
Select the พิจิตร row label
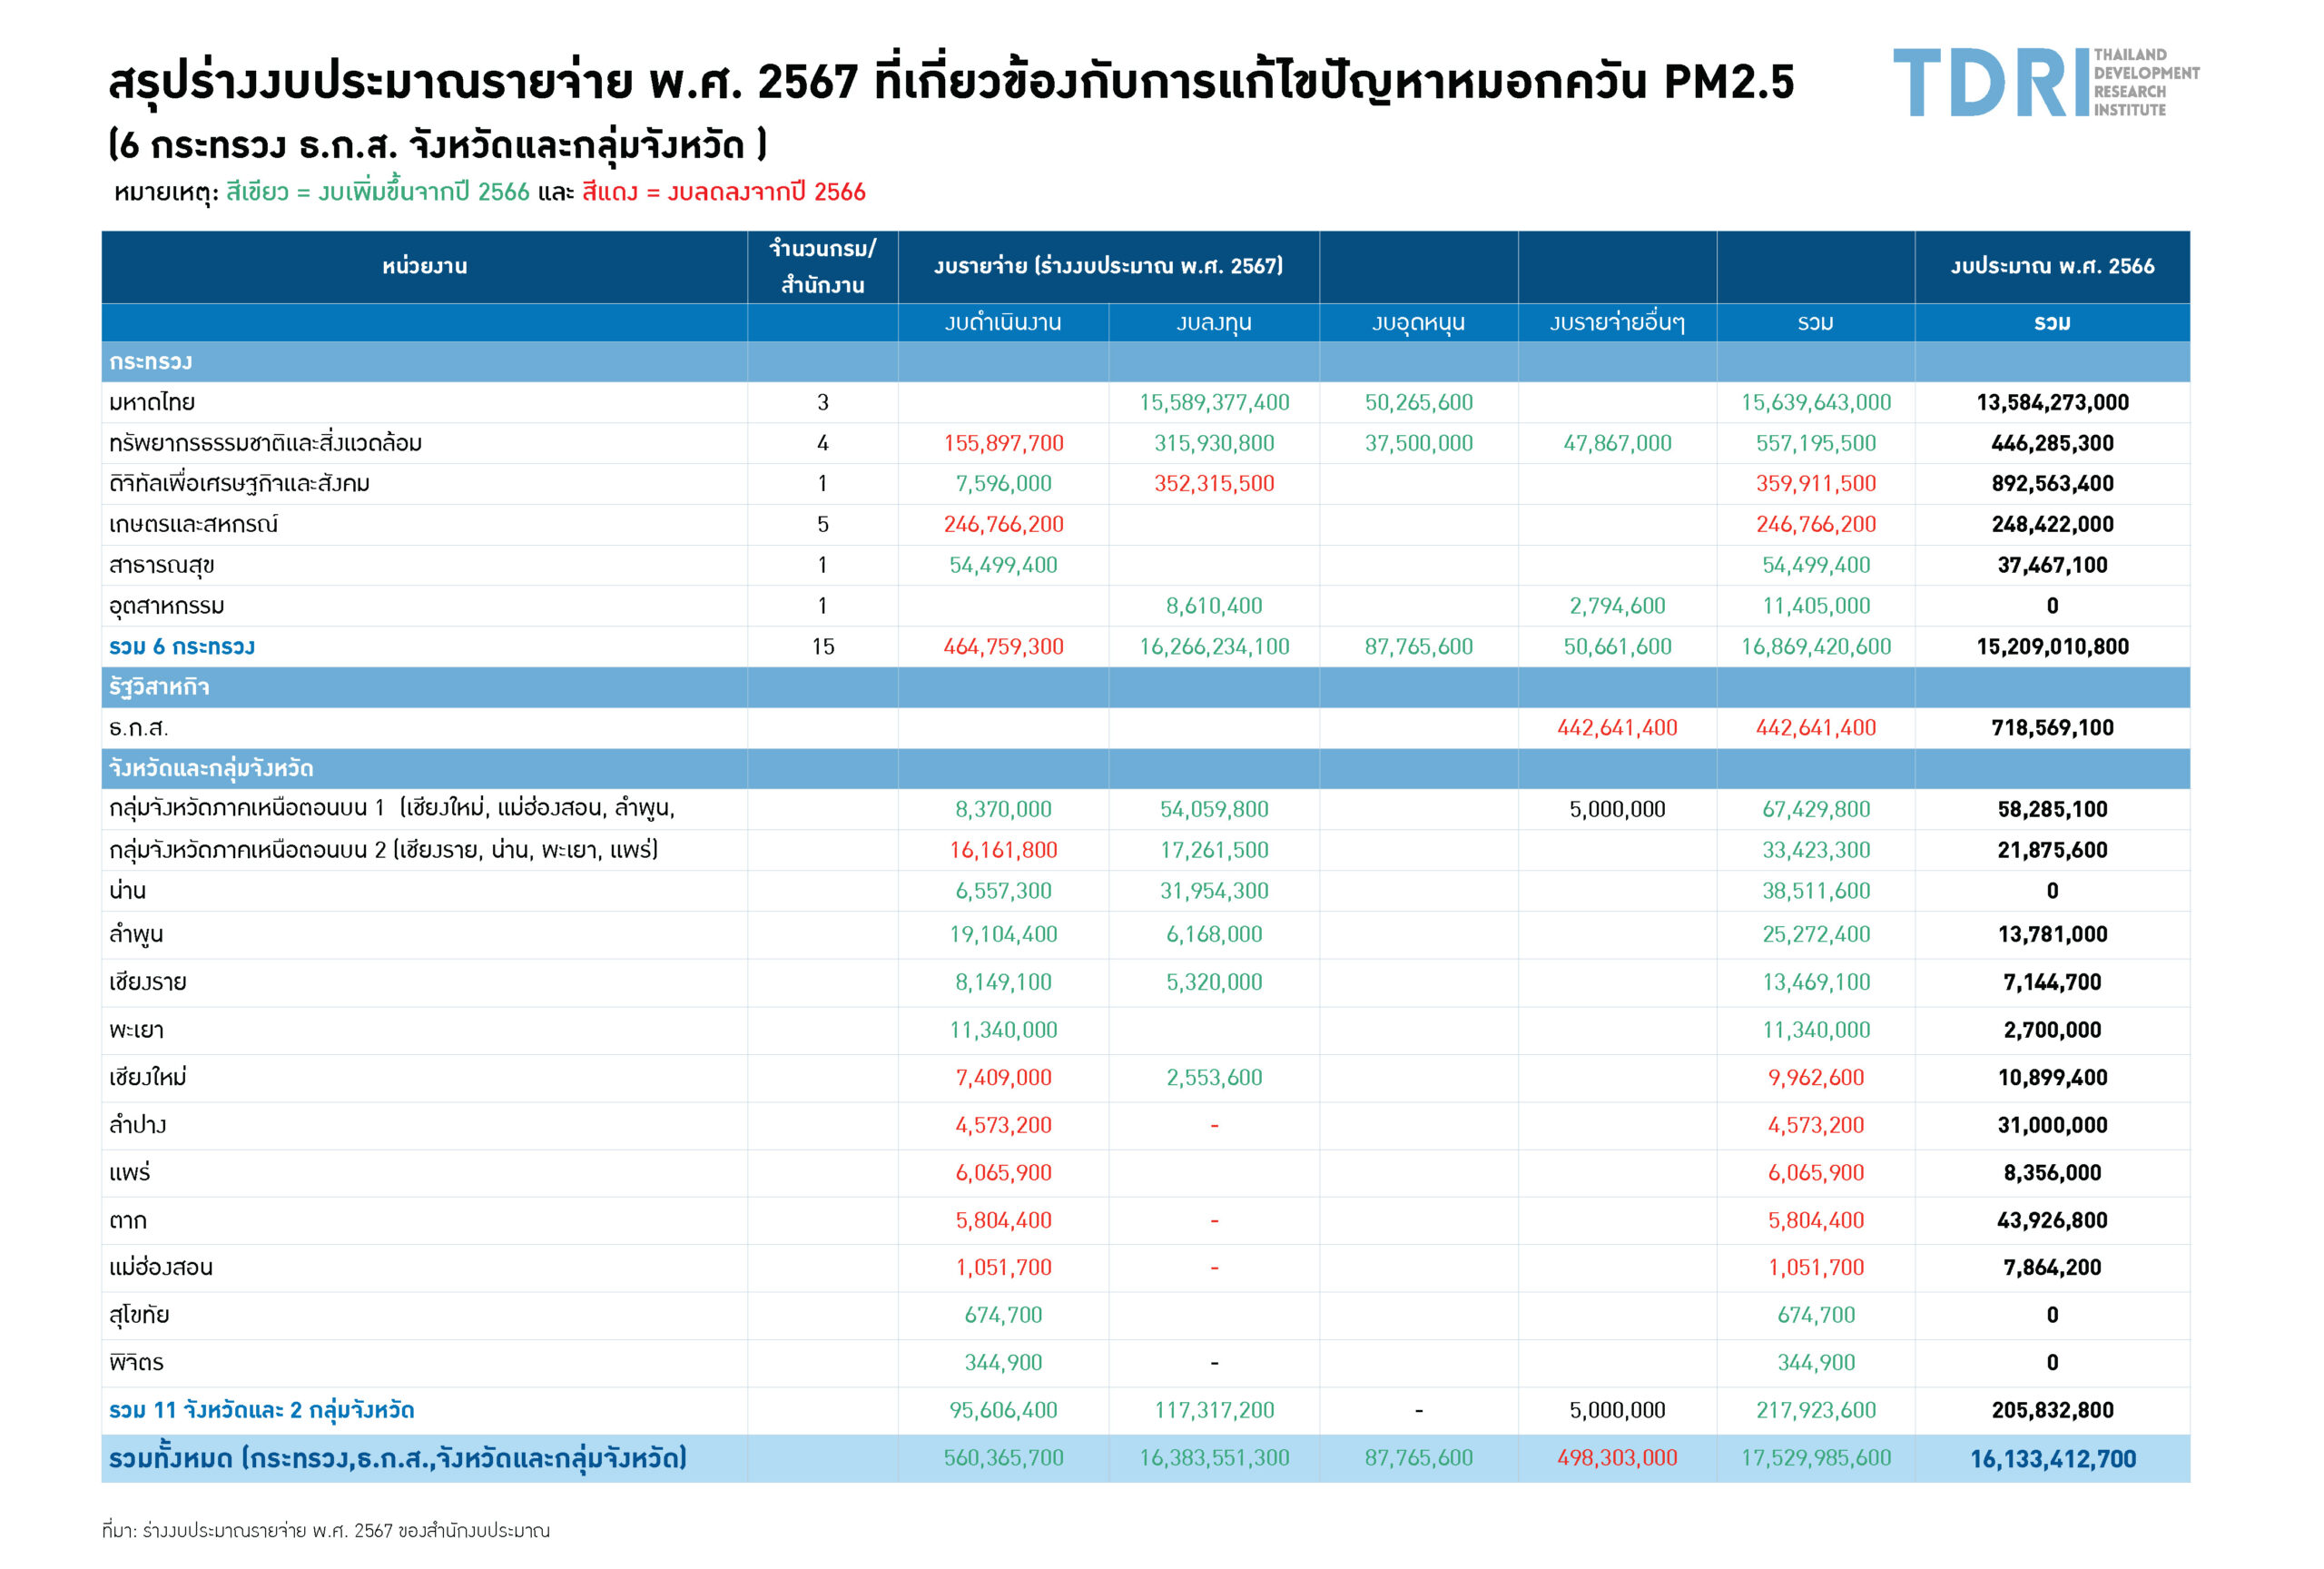136,1362
